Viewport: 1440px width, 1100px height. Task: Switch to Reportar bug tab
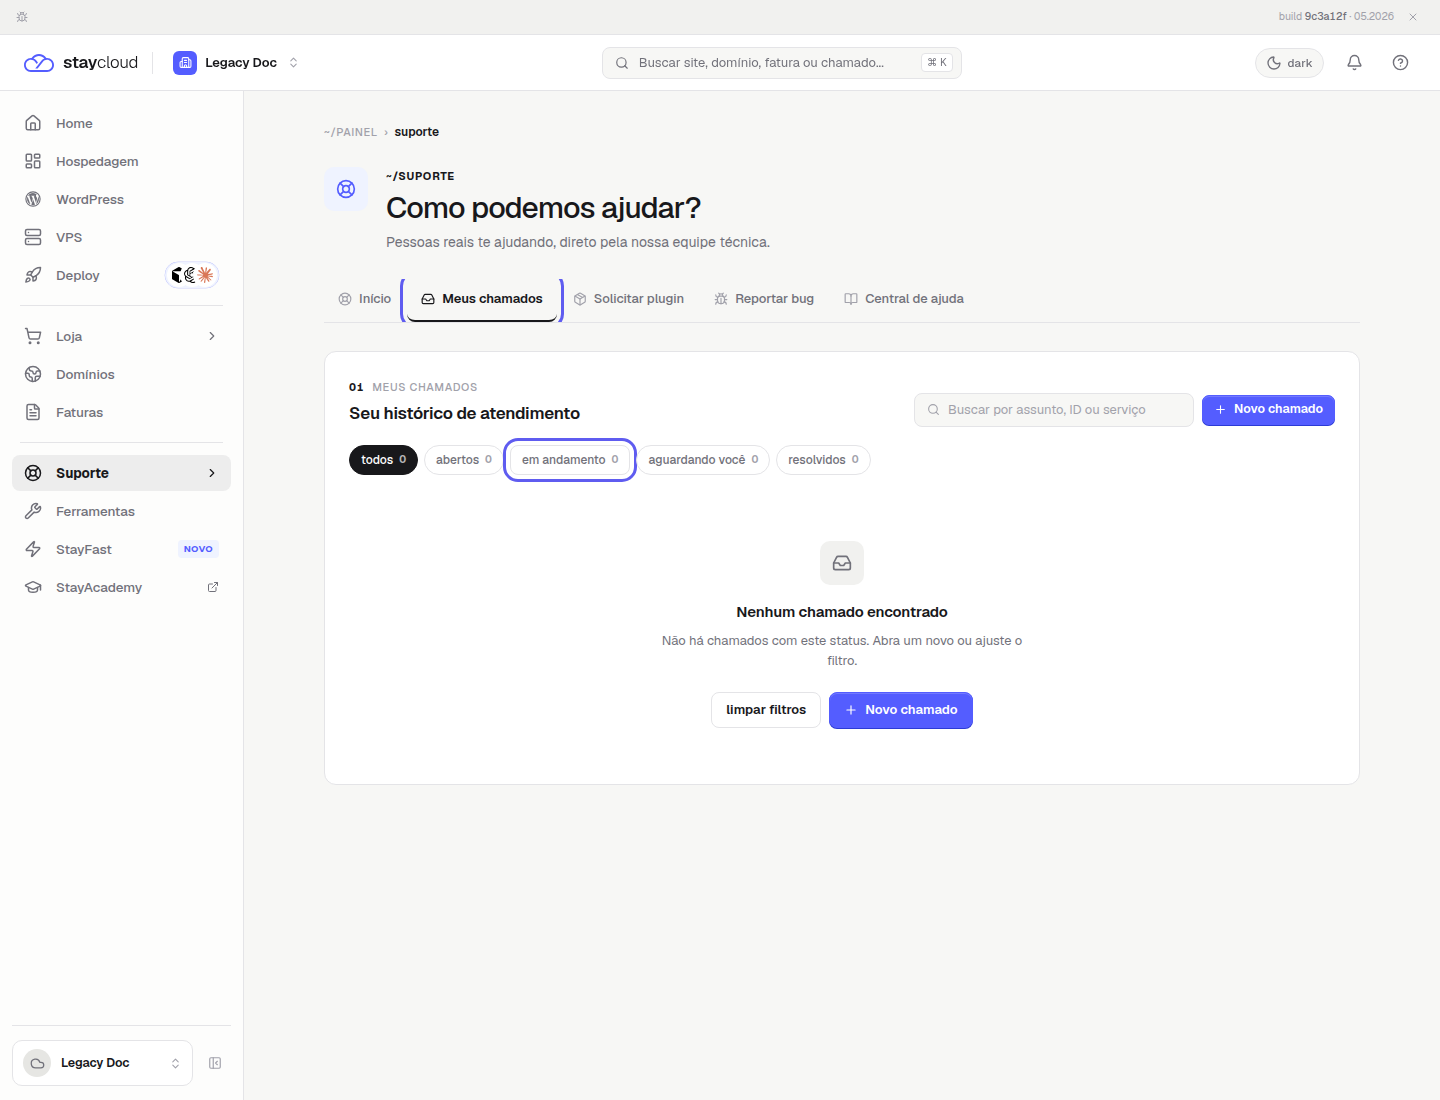click(x=764, y=299)
